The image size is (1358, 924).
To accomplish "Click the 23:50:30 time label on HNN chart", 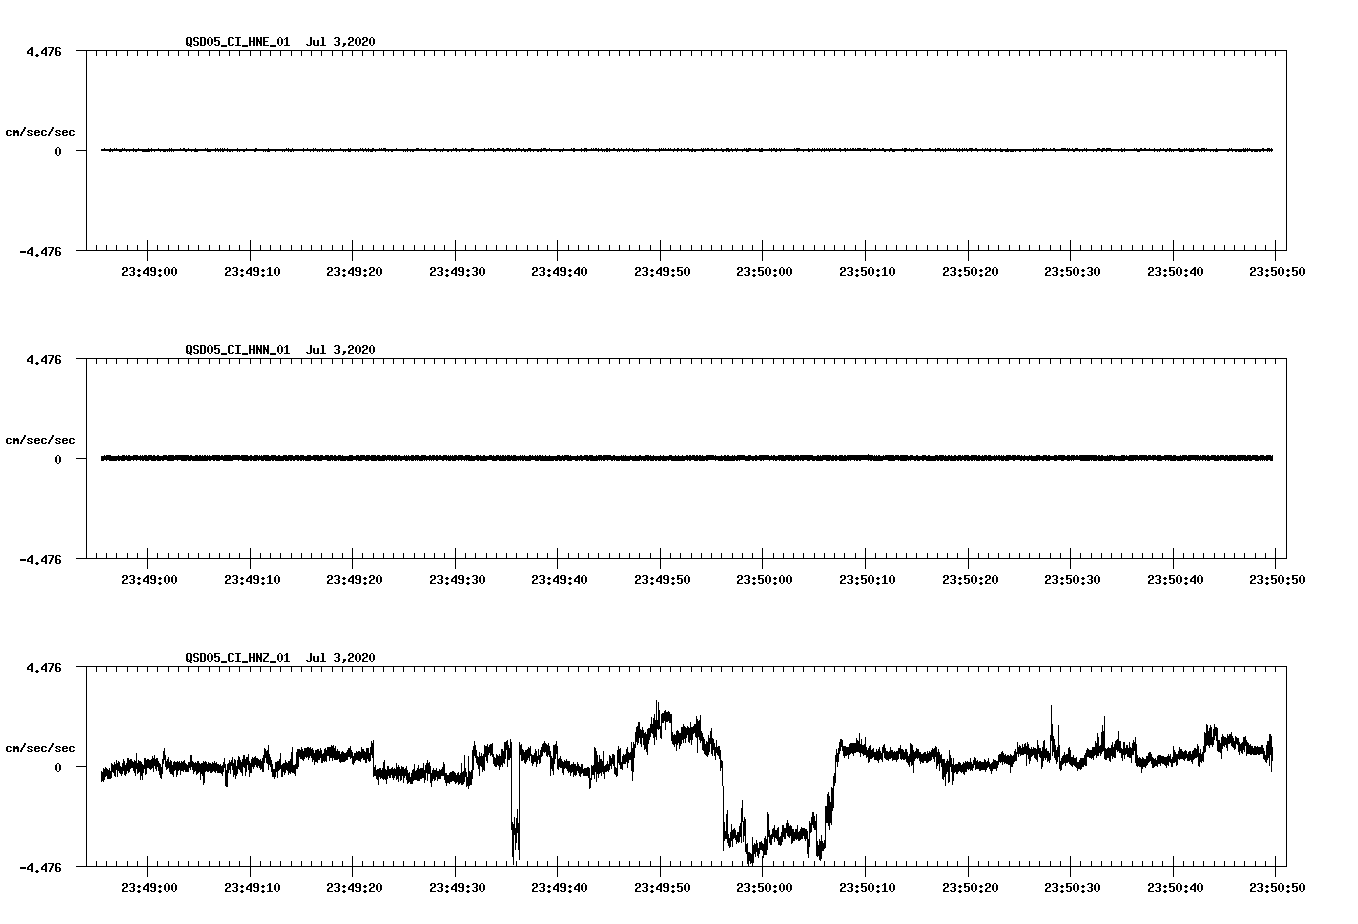I will pyautogui.click(x=1071, y=579).
